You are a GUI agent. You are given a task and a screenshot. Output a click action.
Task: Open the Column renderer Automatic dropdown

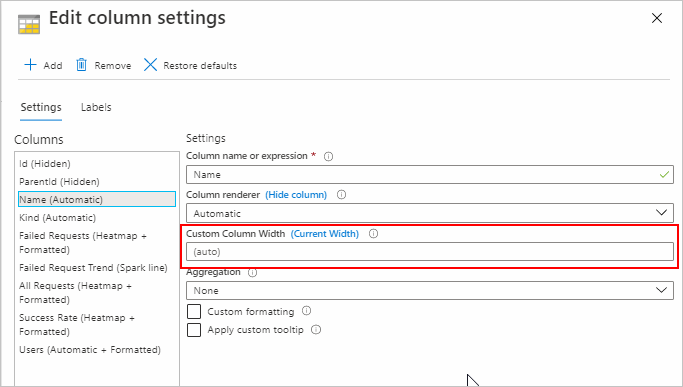pyautogui.click(x=430, y=214)
